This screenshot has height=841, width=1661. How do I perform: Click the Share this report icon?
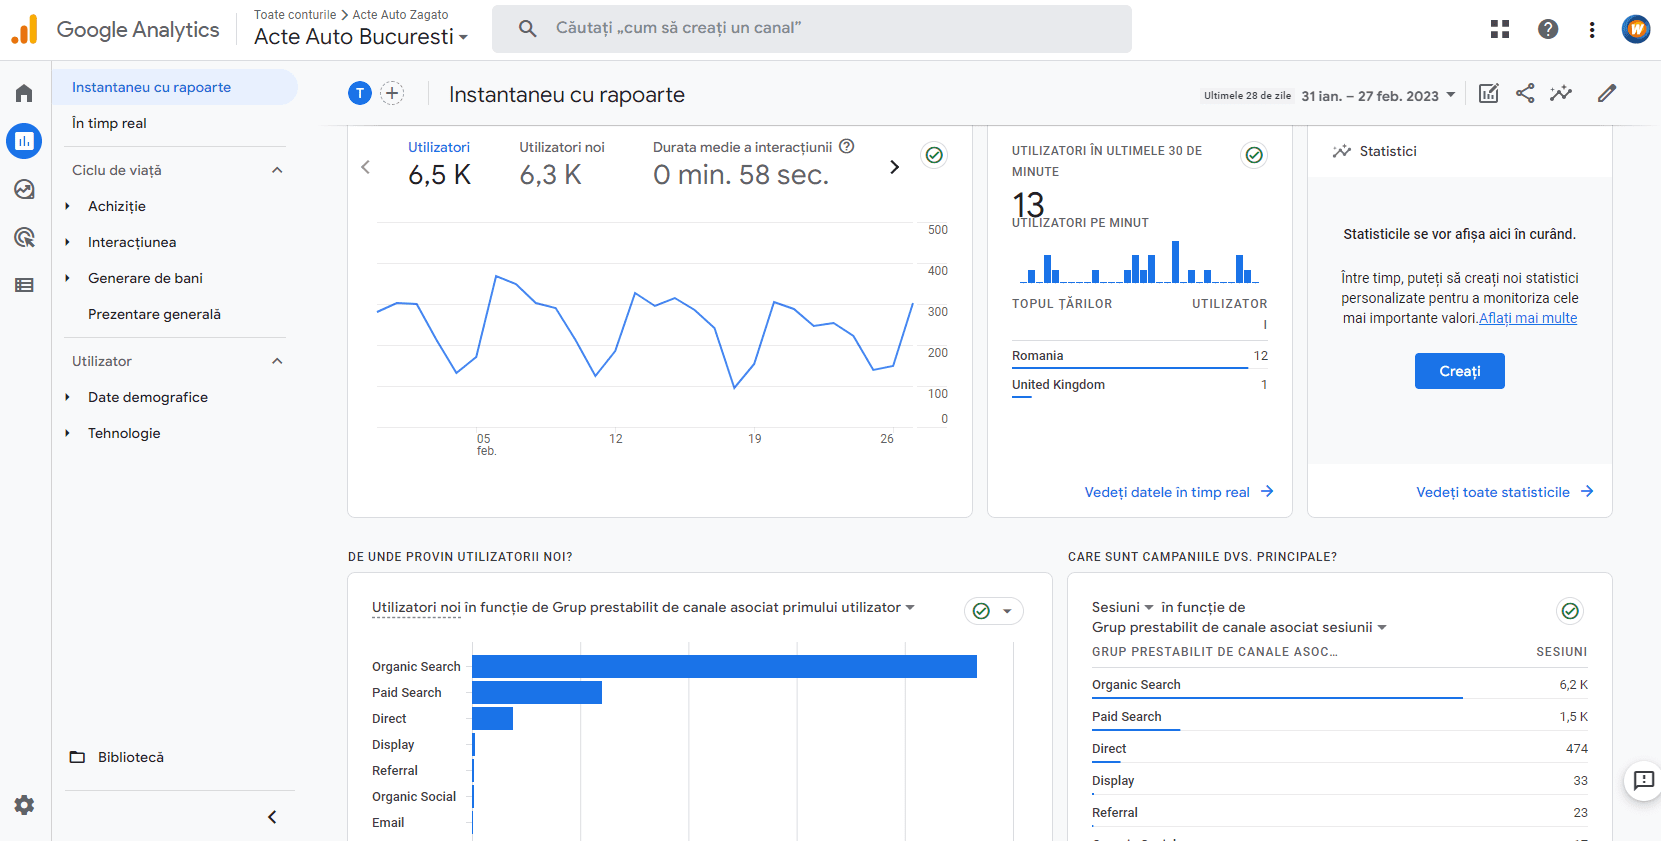[x=1524, y=94]
